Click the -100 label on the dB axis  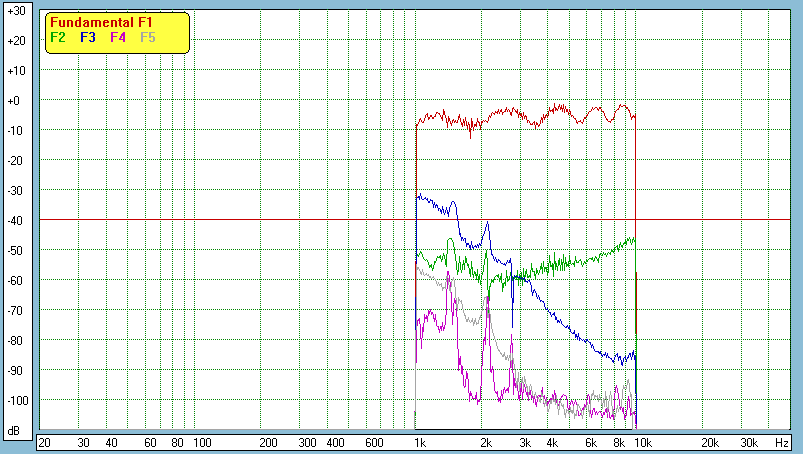pos(15,400)
